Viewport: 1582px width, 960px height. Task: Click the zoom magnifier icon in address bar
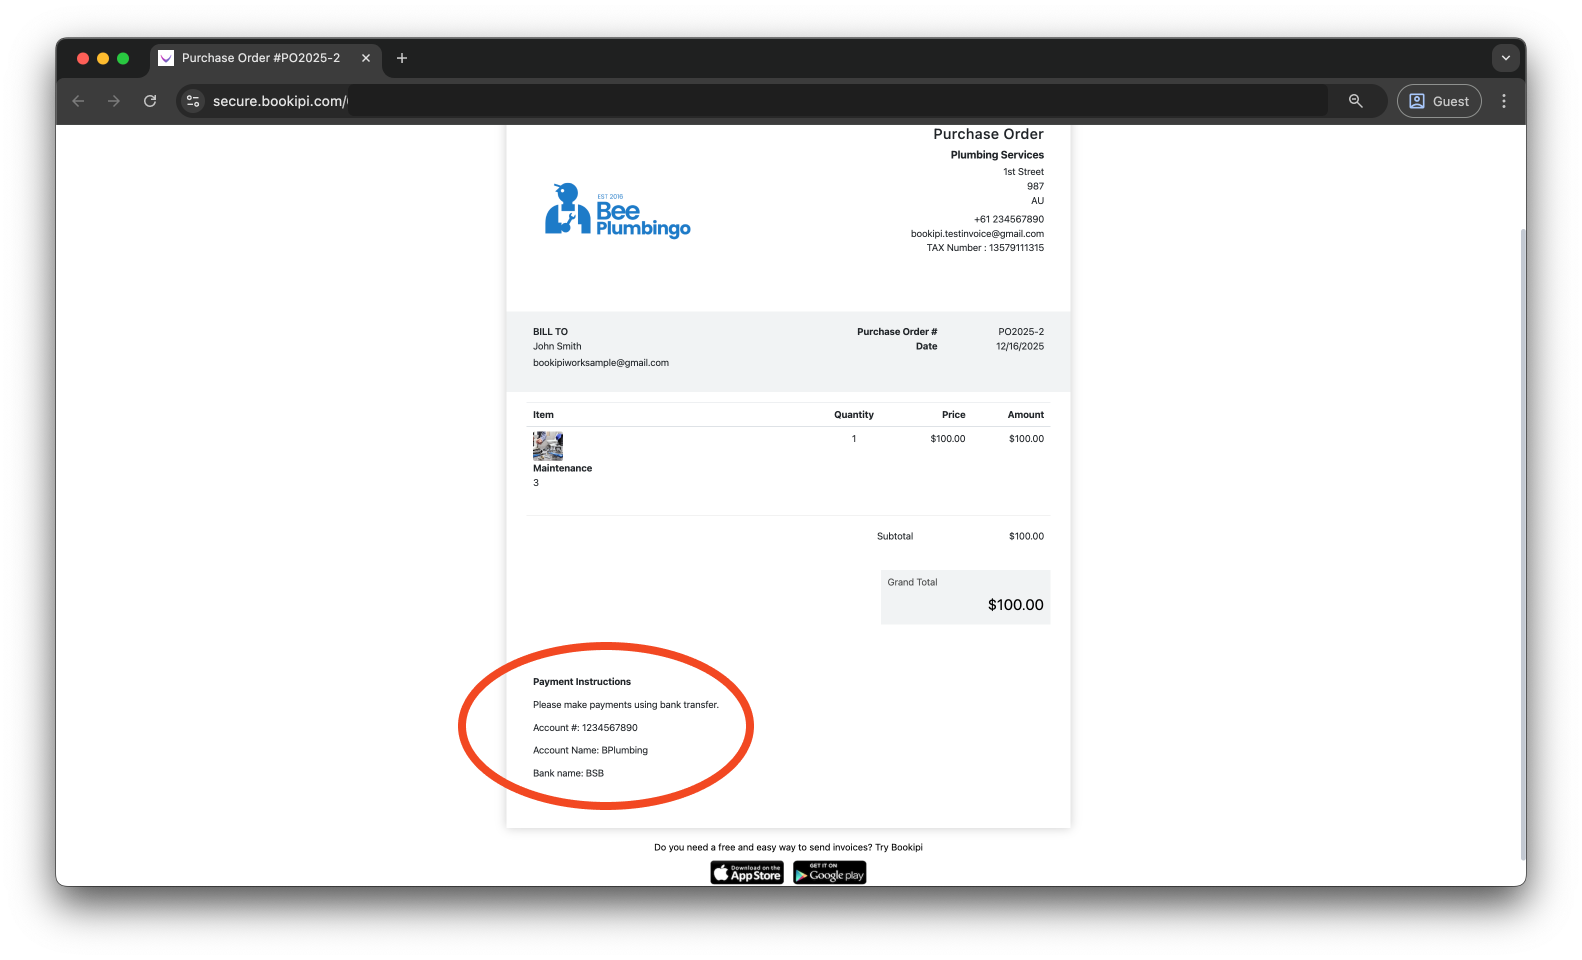point(1356,101)
